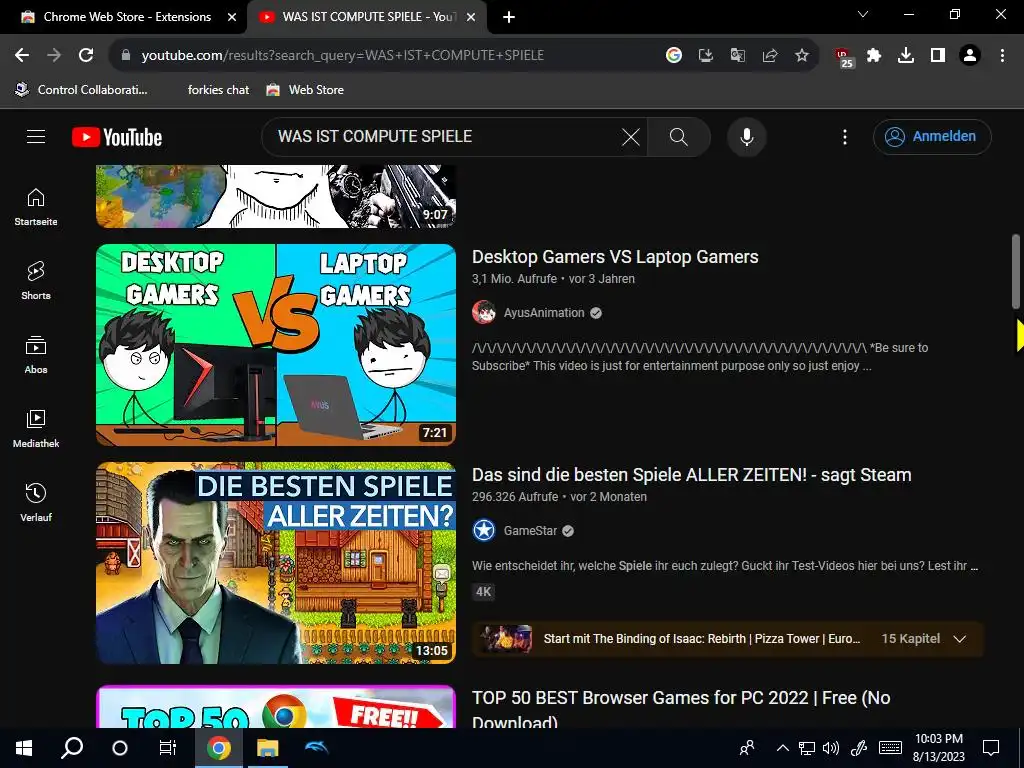The width and height of the screenshot is (1024, 768).
Task: Share this page icon in address bar
Action: coord(769,55)
